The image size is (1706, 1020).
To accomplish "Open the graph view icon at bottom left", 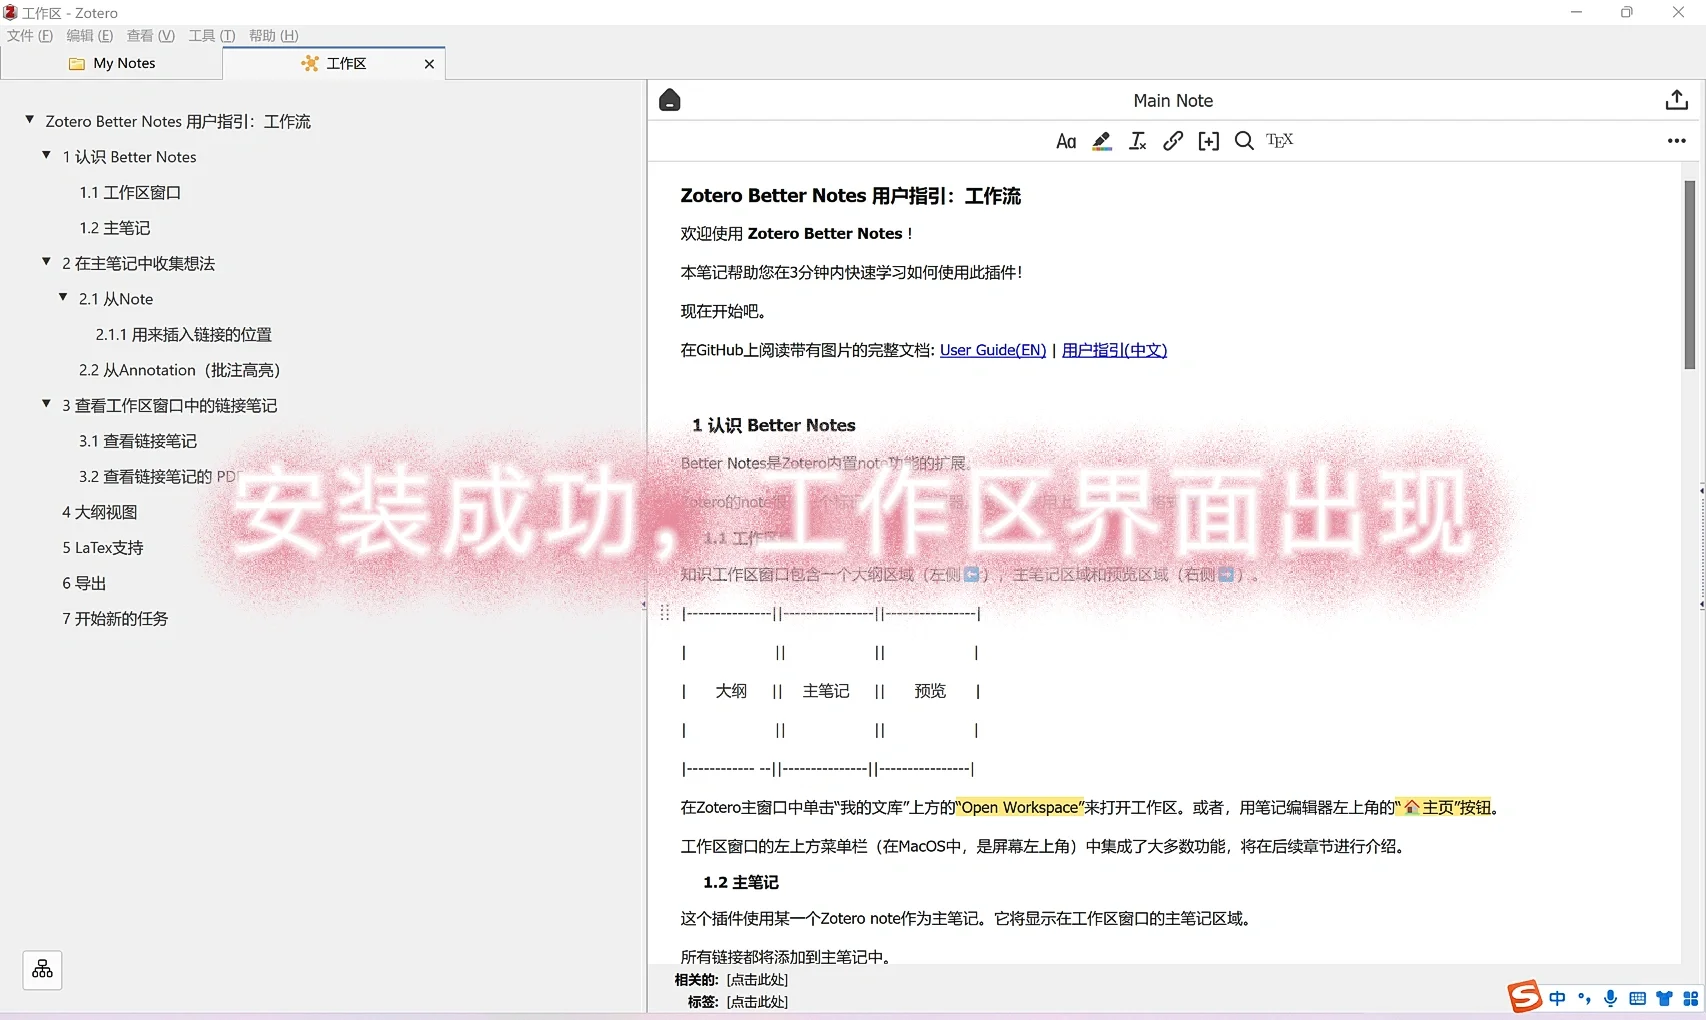I will 42,969.
